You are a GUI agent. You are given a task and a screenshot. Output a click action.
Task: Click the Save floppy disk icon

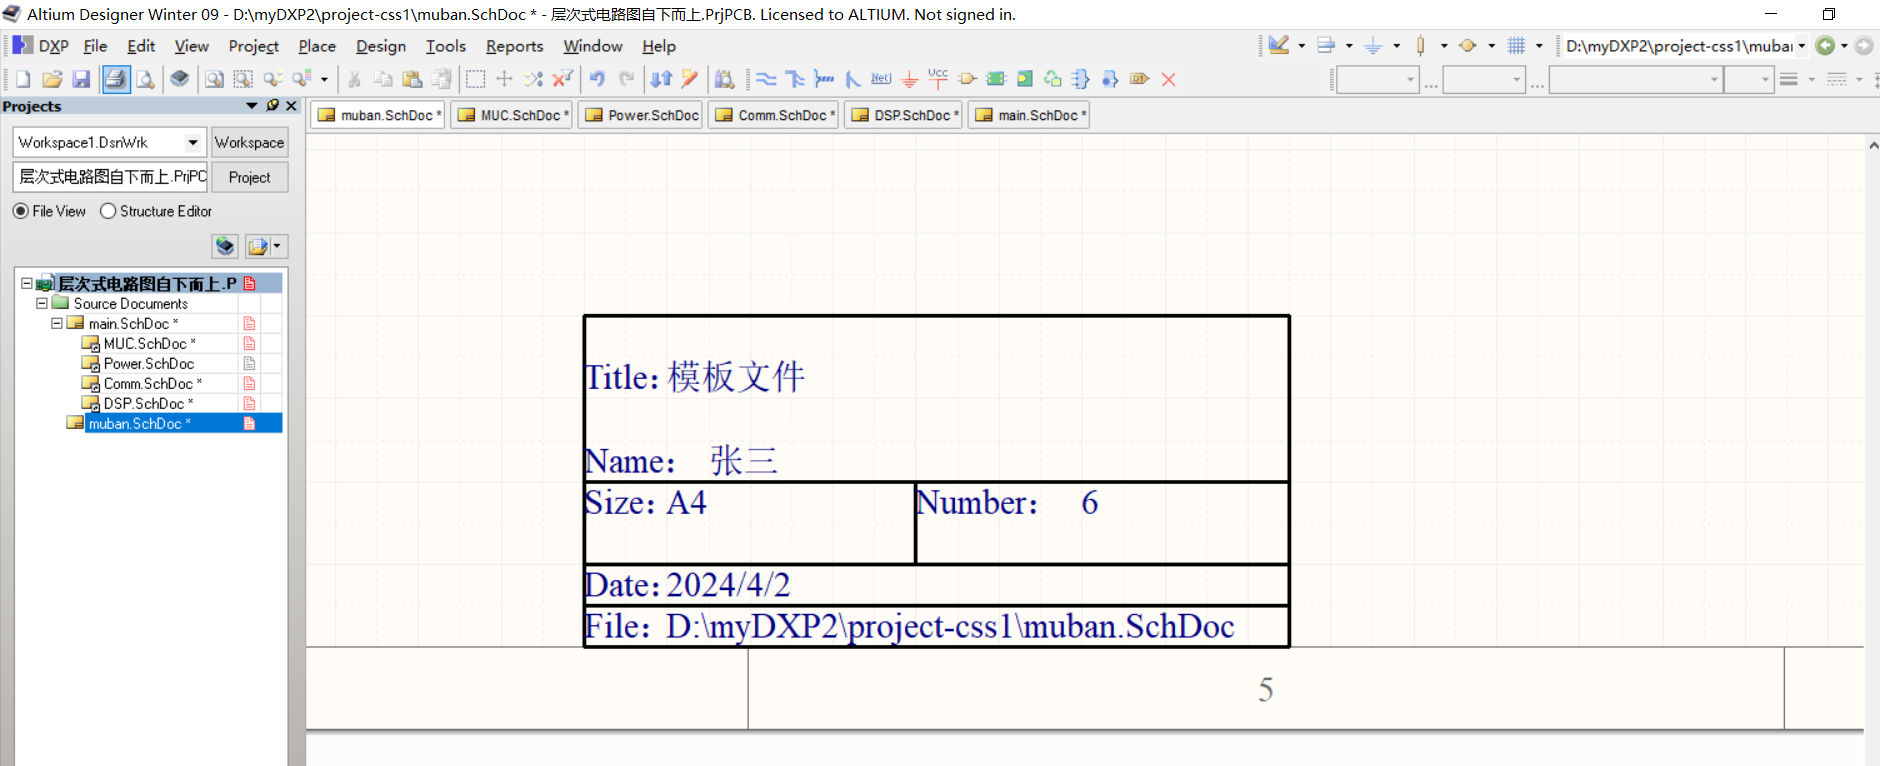pos(82,79)
